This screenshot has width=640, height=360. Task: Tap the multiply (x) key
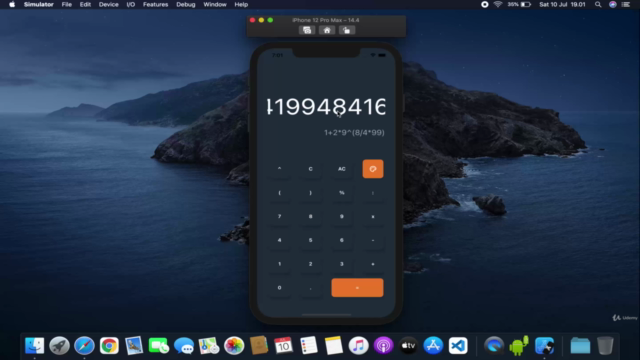click(x=373, y=216)
